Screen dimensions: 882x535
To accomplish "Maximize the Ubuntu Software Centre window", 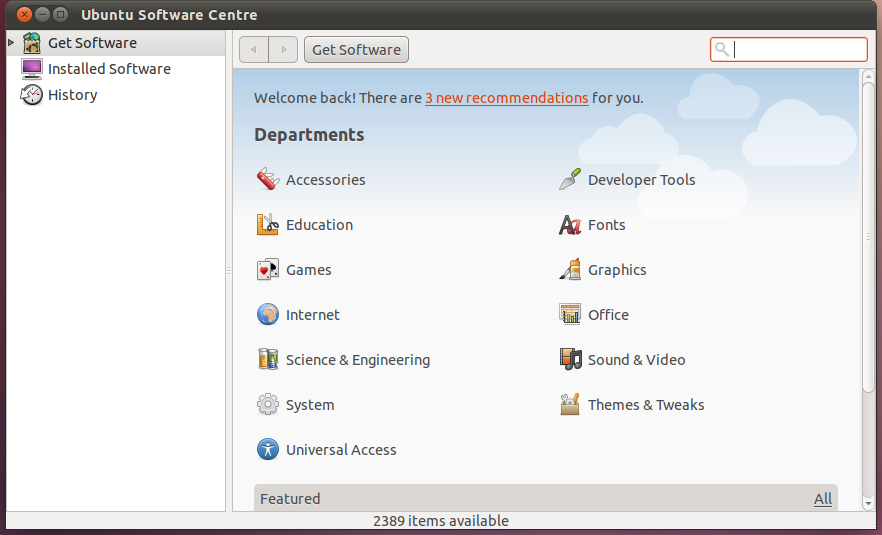I will click(60, 14).
